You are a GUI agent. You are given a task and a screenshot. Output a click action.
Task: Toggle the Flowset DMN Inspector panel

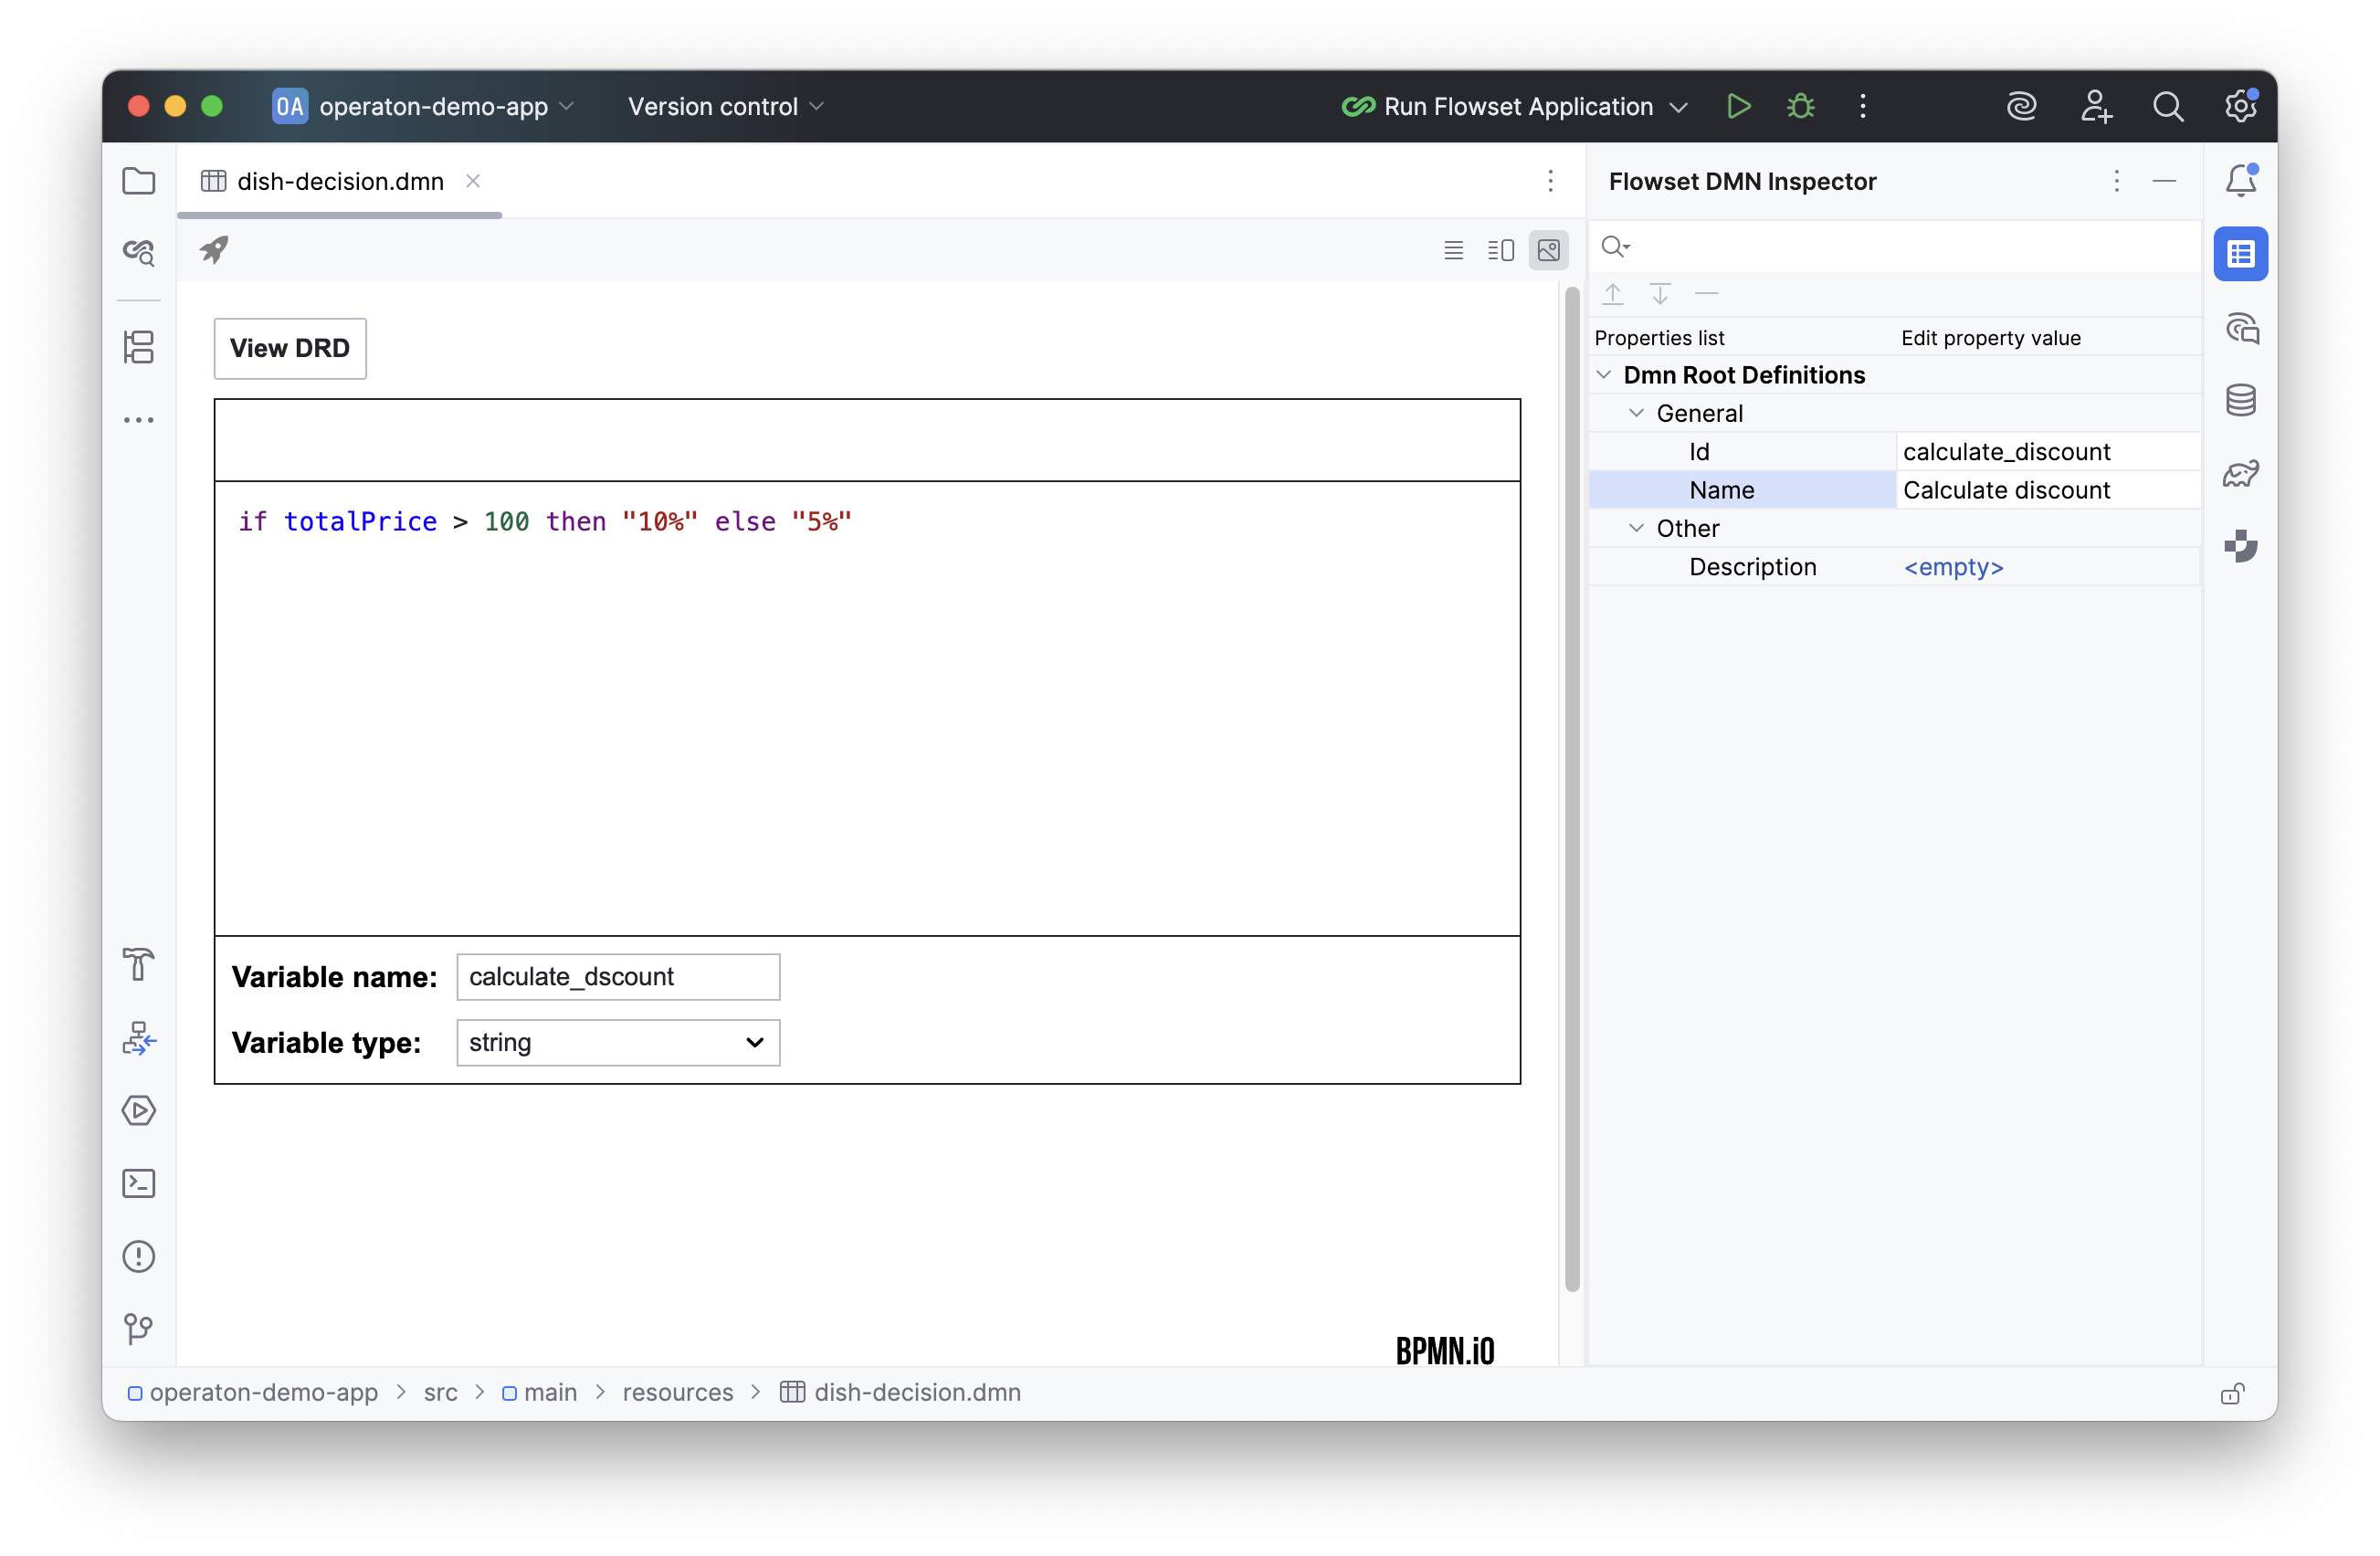click(x=2241, y=253)
